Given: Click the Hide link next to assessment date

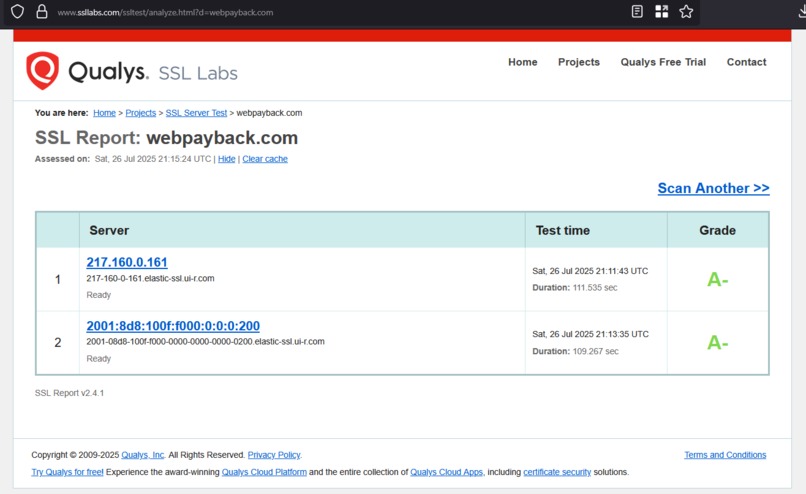Looking at the screenshot, I should (x=227, y=159).
